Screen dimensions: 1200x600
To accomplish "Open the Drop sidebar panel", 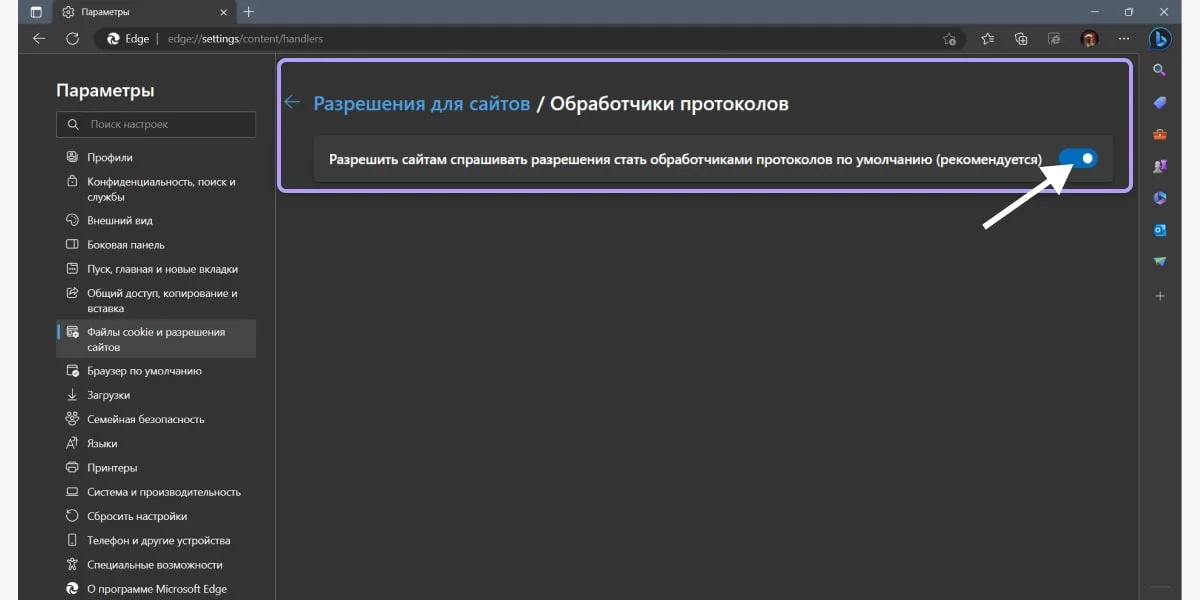I will click(1160, 262).
